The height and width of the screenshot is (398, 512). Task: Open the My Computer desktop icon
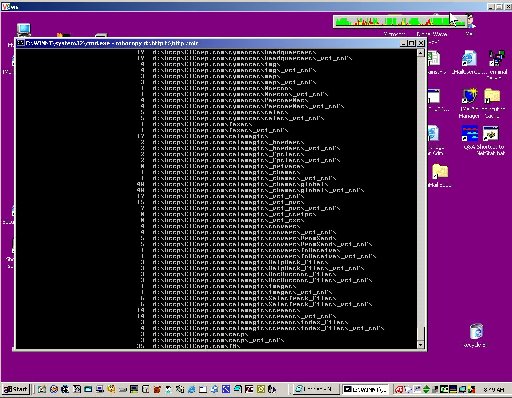coord(24,31)
